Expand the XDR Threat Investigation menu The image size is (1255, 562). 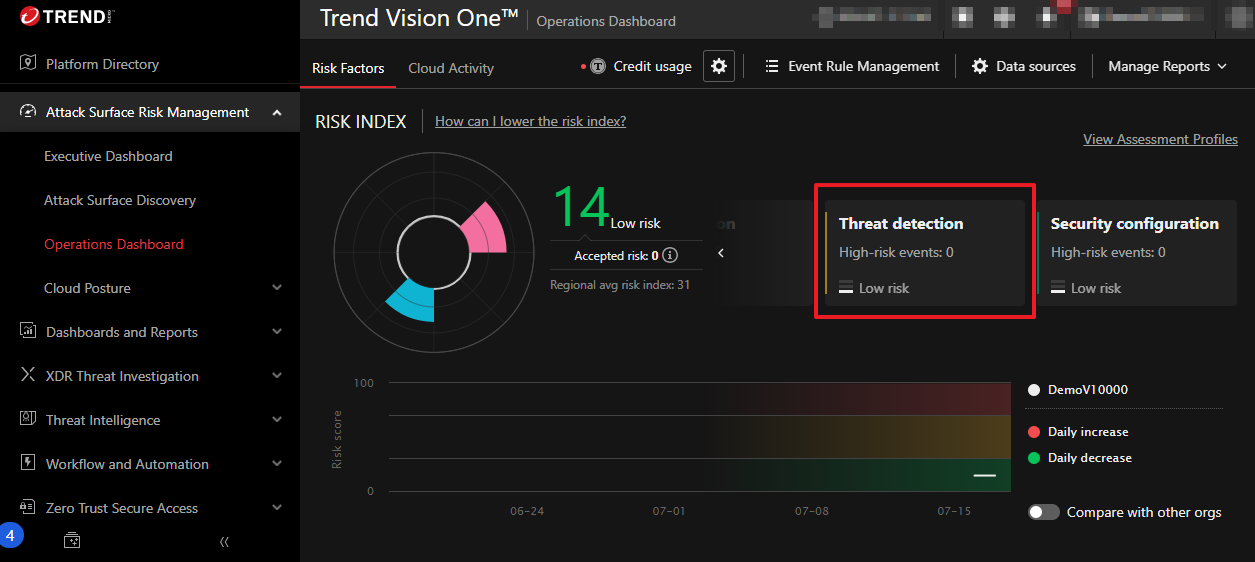point(277,376)
